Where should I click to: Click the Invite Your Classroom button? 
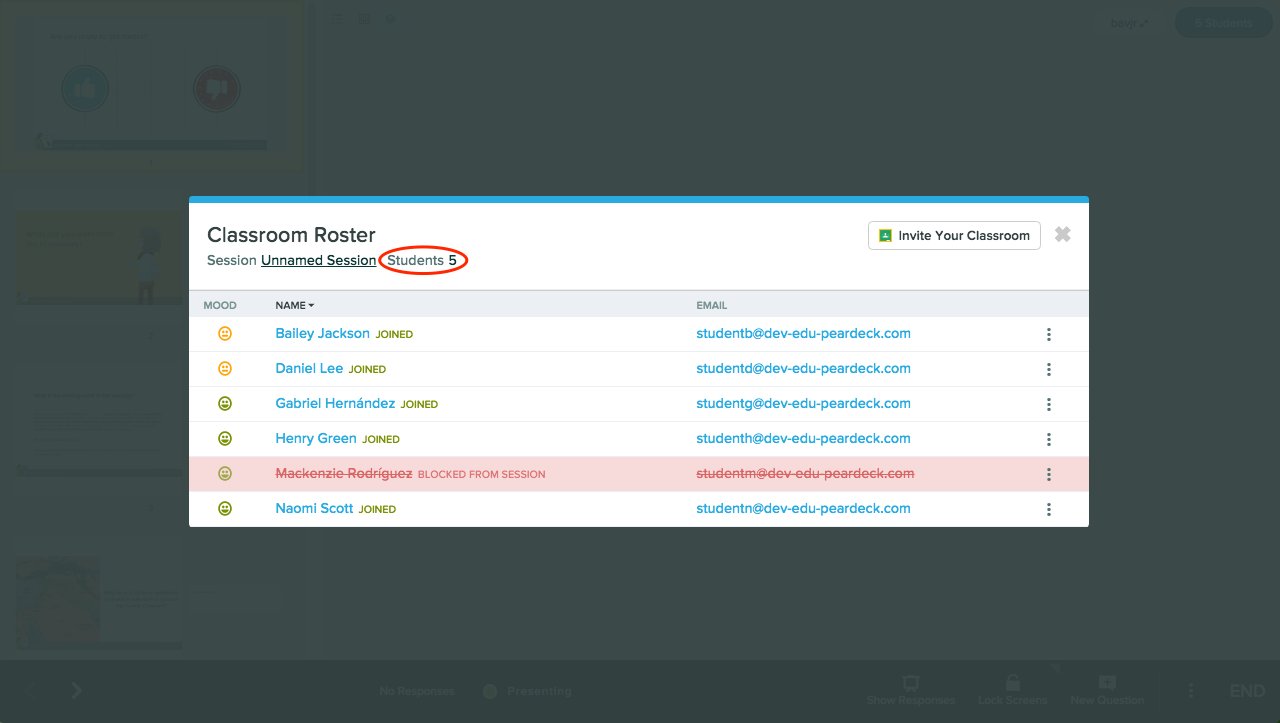953,235
